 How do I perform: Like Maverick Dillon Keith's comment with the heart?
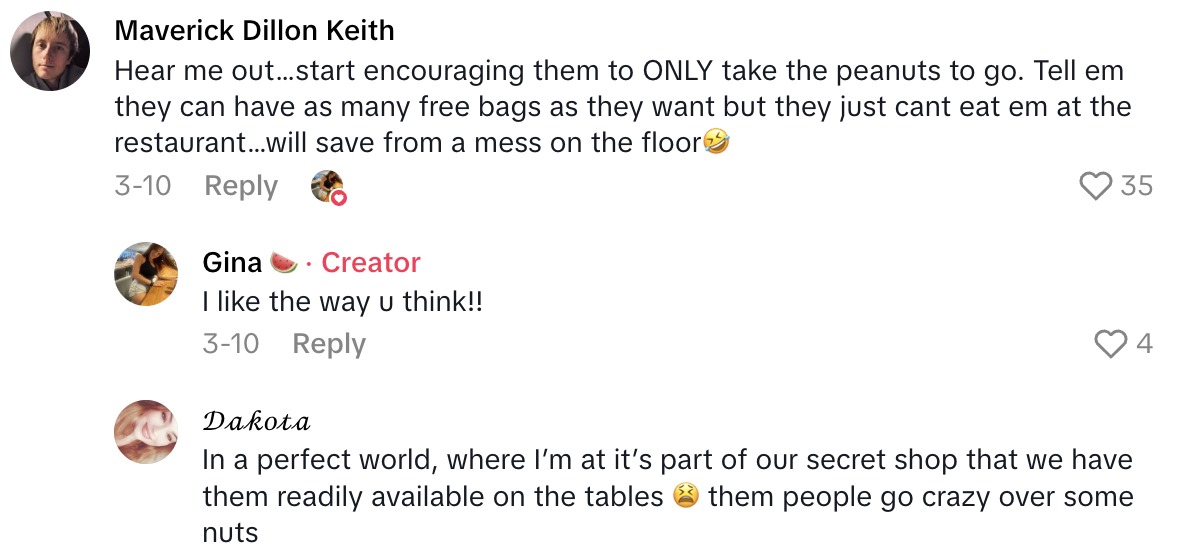(1097, 186)
